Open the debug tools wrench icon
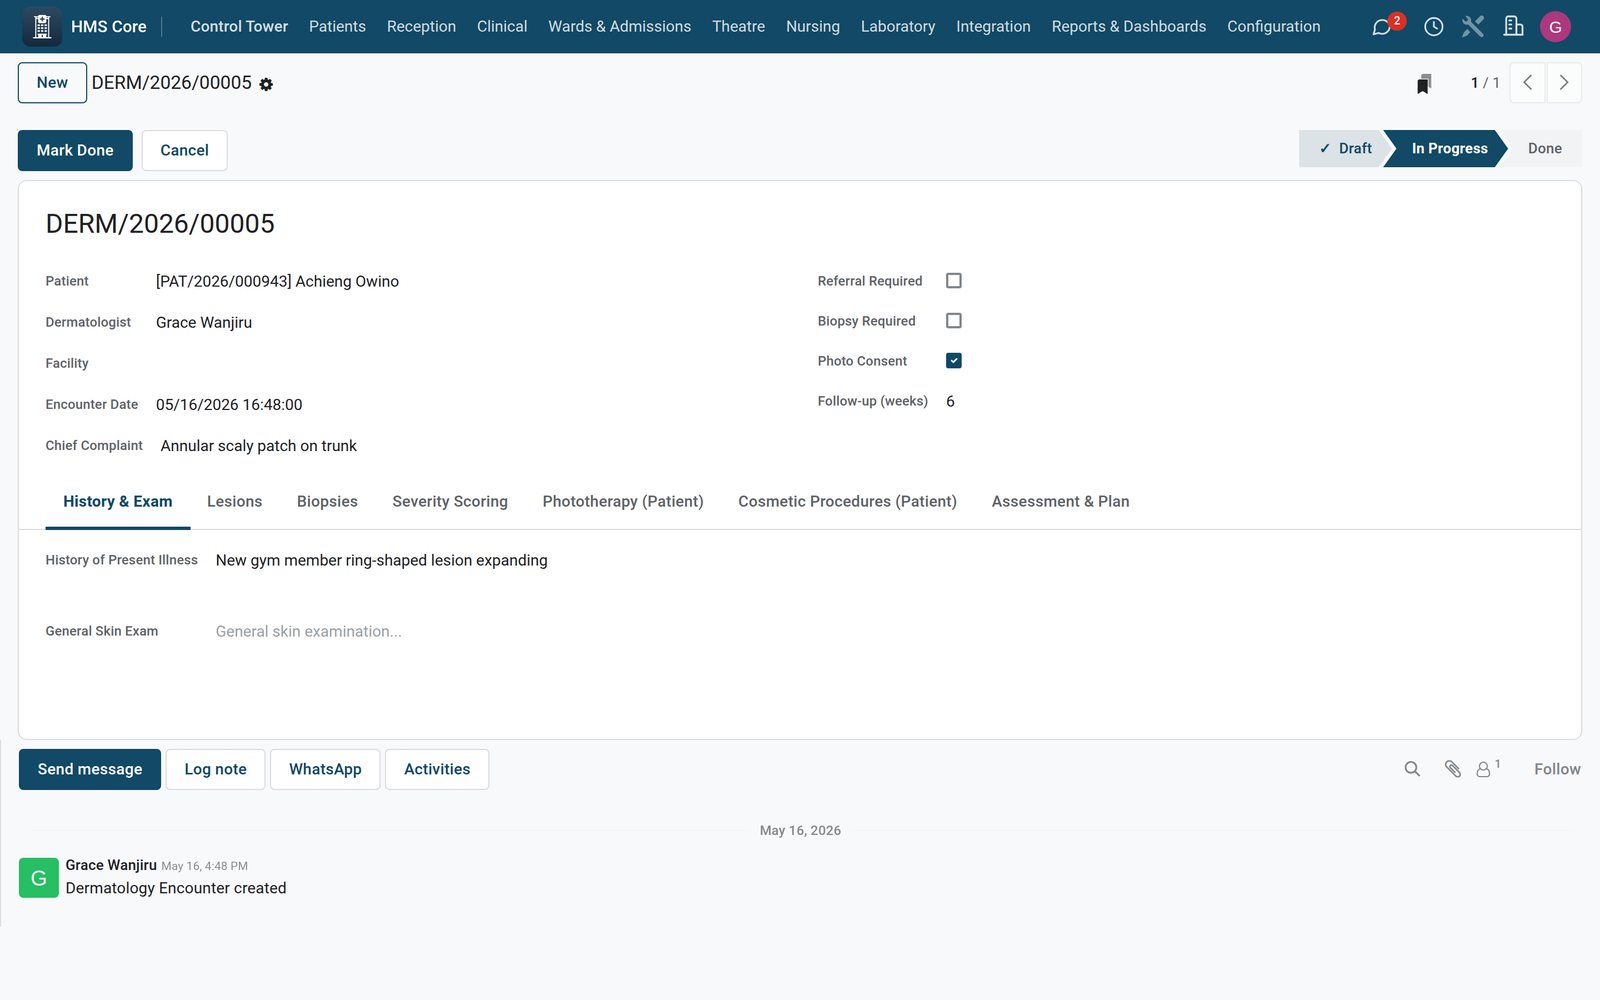This screenshot has height=1000, width=1600. [1473, 27]
